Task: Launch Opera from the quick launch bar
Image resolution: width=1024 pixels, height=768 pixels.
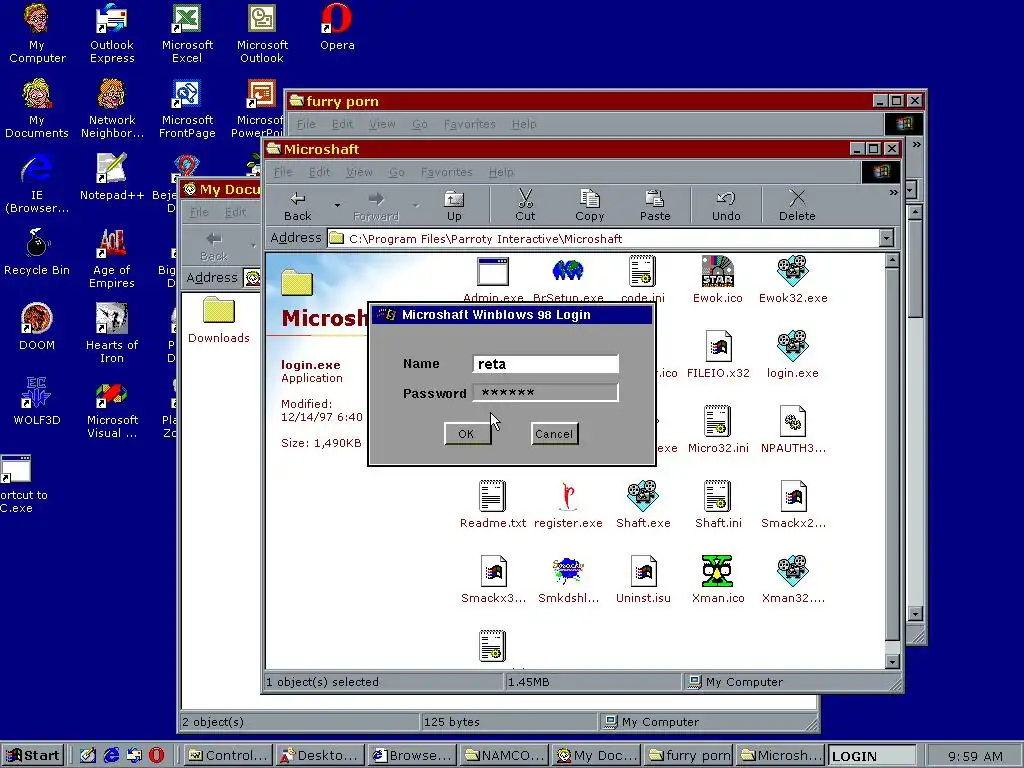Action: click(156, 756)
